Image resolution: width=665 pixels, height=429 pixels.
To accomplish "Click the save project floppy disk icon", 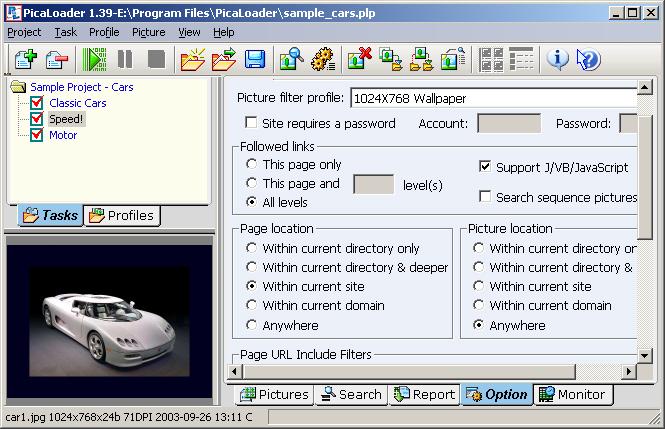I will tap(254, 59).
